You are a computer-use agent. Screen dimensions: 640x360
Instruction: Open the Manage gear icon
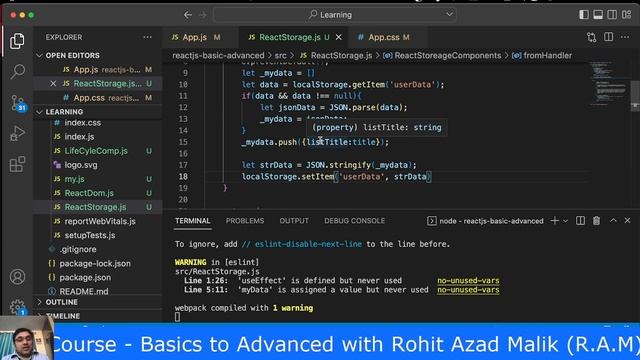pyautogui.click(x=17, y=307)
